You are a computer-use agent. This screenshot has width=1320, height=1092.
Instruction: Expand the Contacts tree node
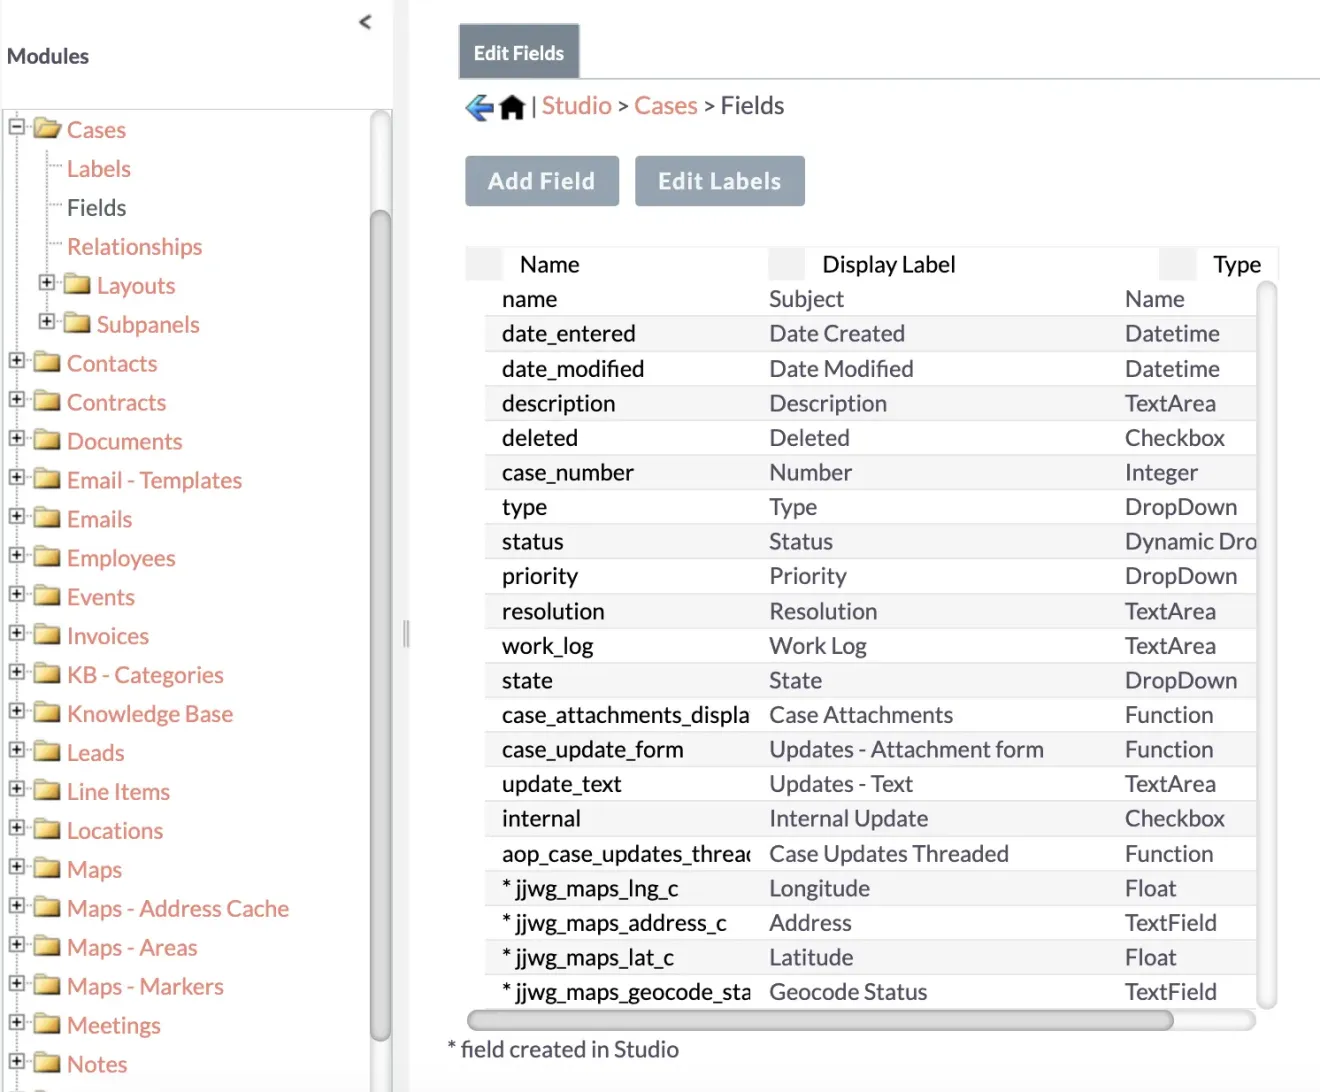coord(16,362)
